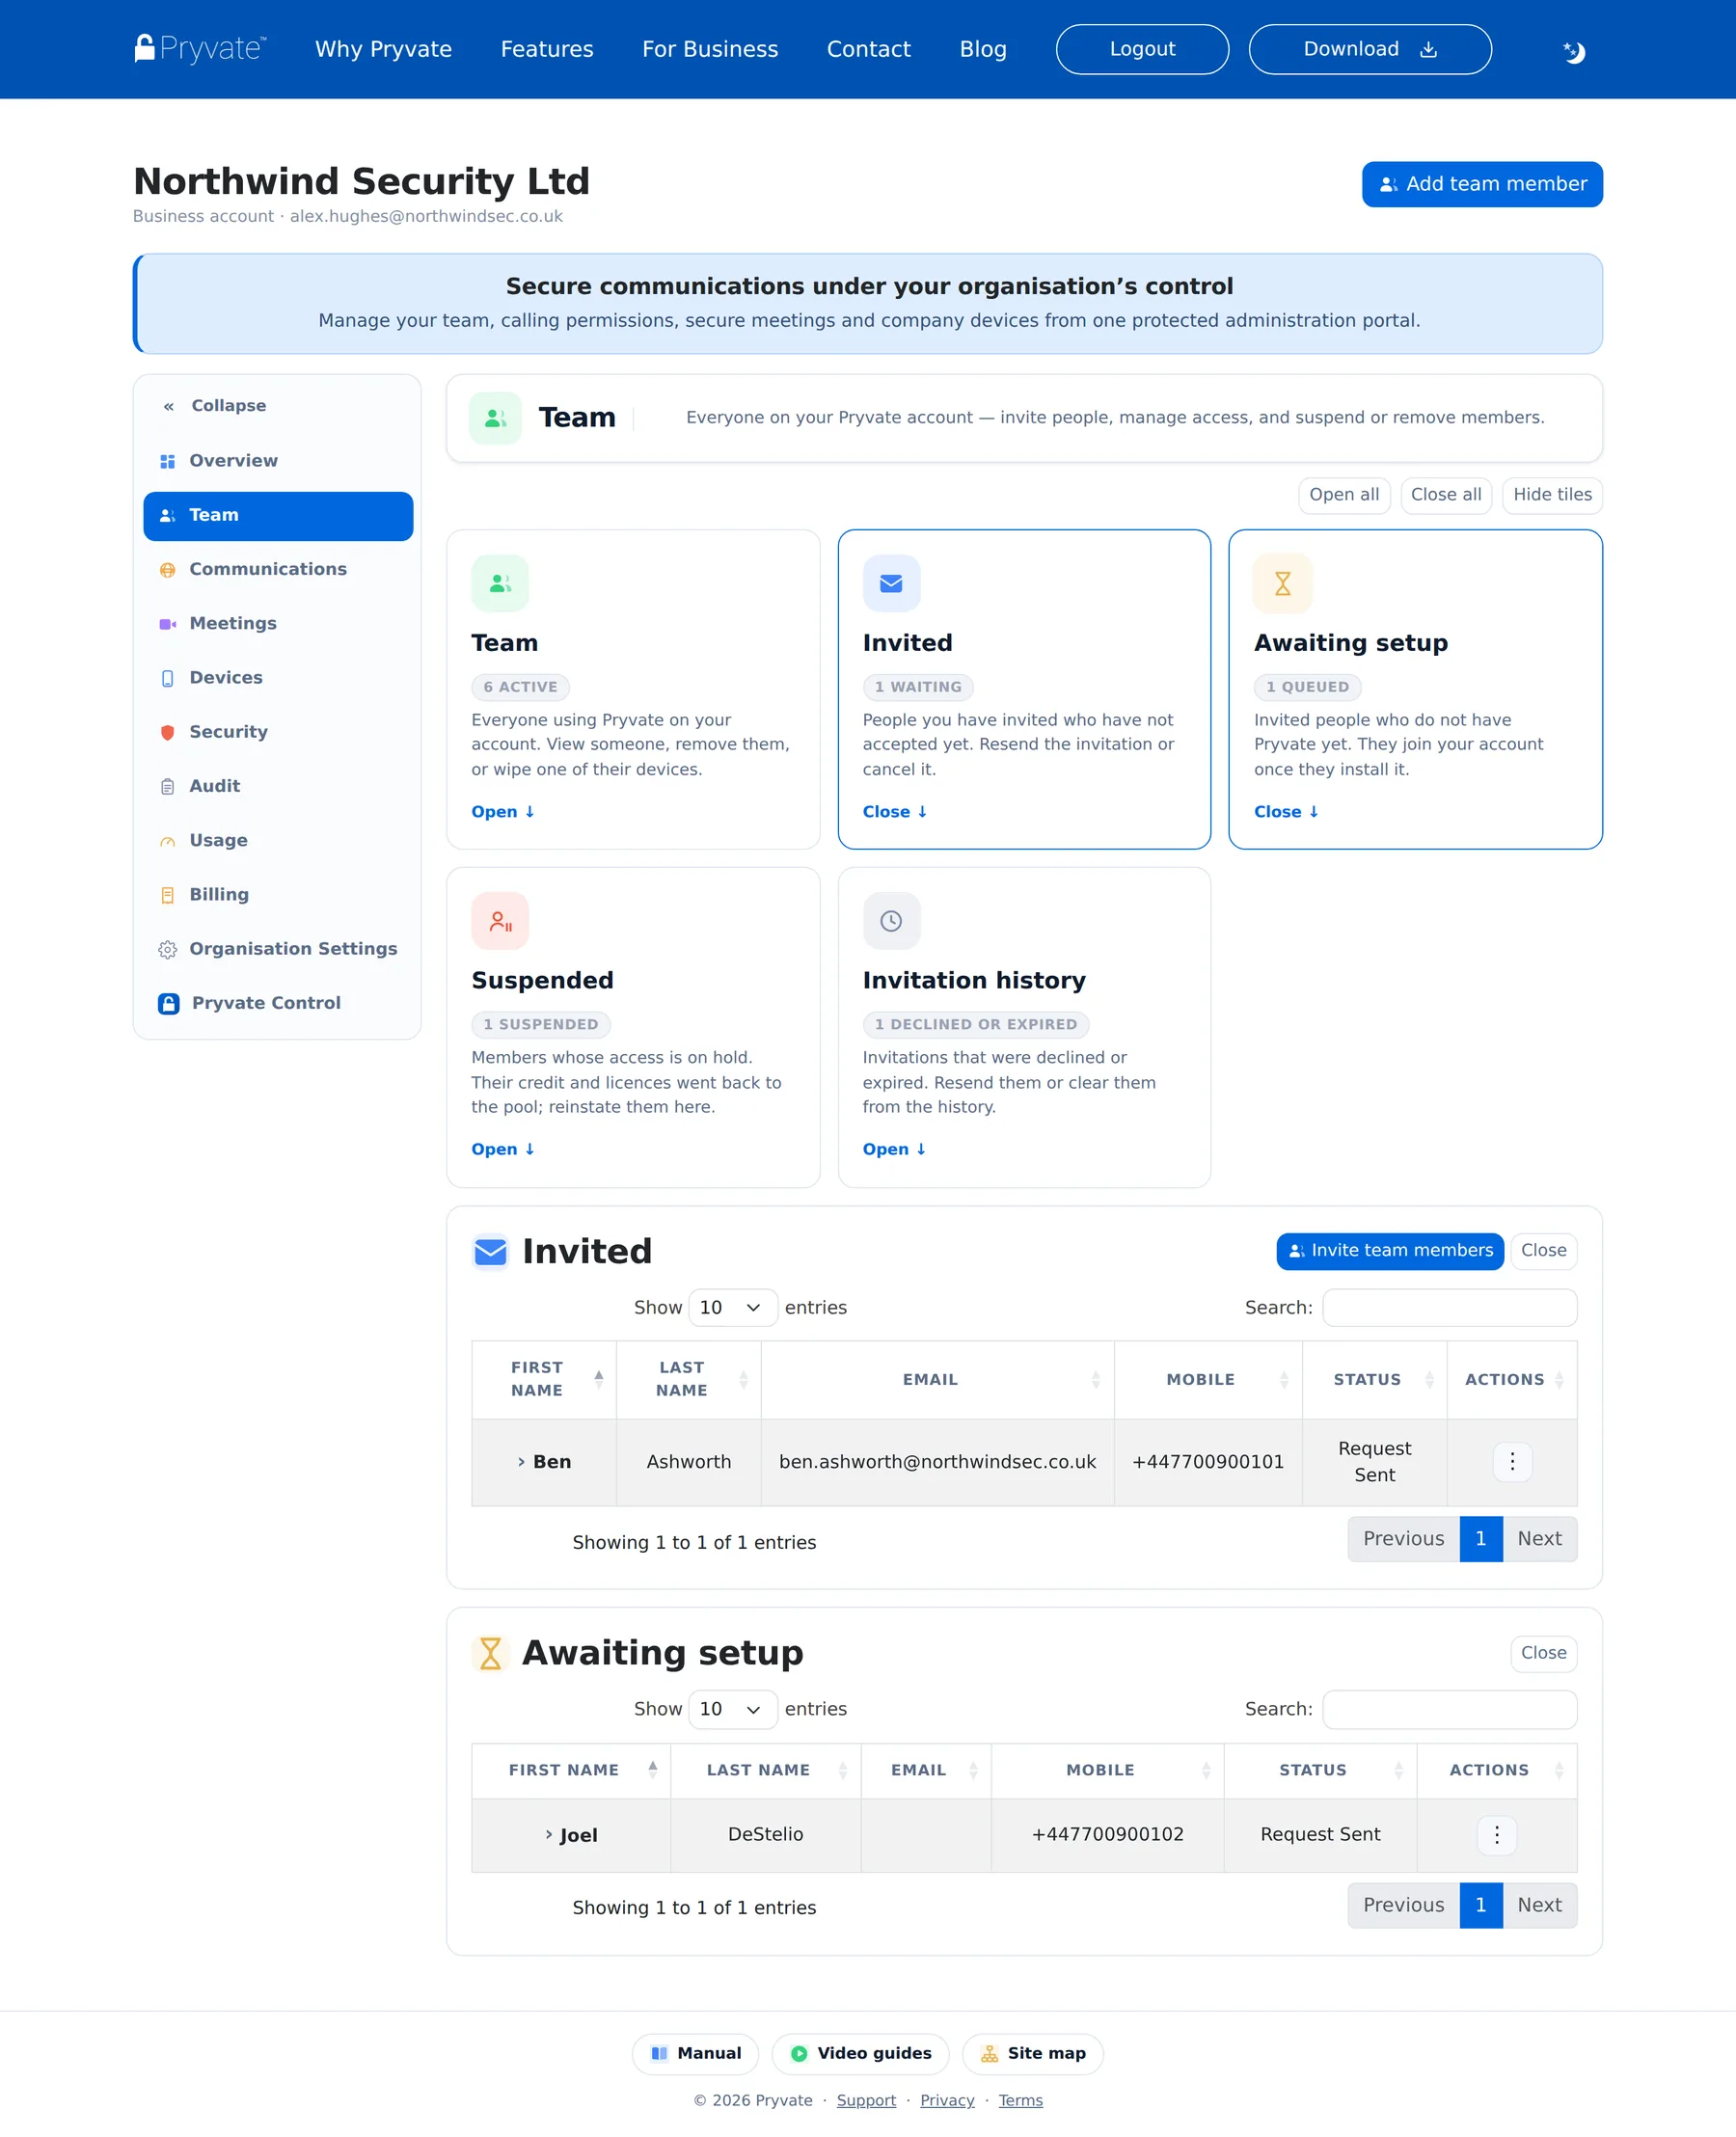
Task: Click the envelope icon beside Invited heading
Action: (x=490, y=1252)
